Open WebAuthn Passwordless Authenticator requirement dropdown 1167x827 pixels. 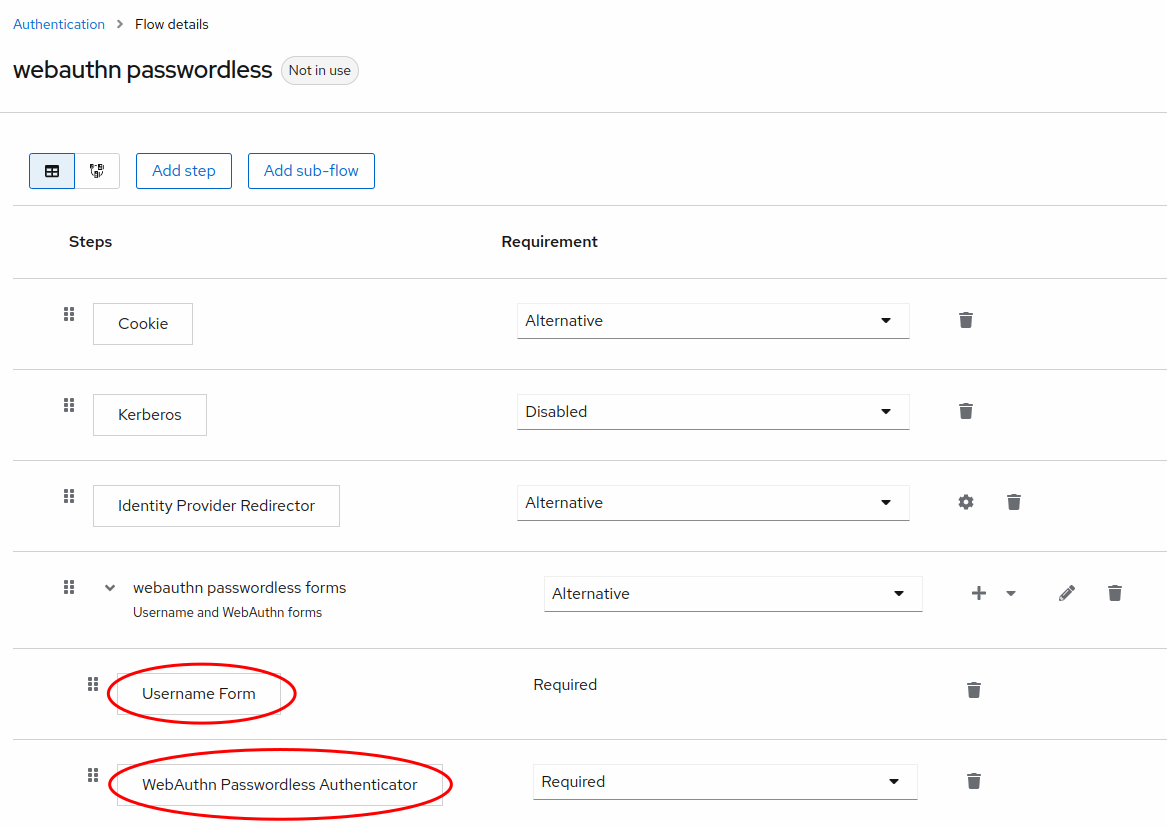click(724, 782)
